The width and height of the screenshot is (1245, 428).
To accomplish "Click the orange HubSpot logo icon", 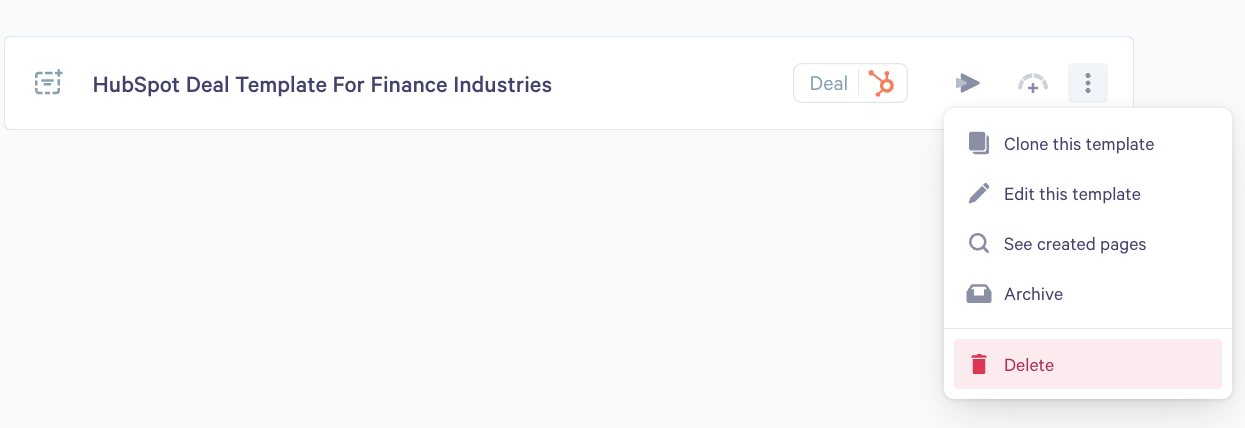I will [x=881, y=83].
